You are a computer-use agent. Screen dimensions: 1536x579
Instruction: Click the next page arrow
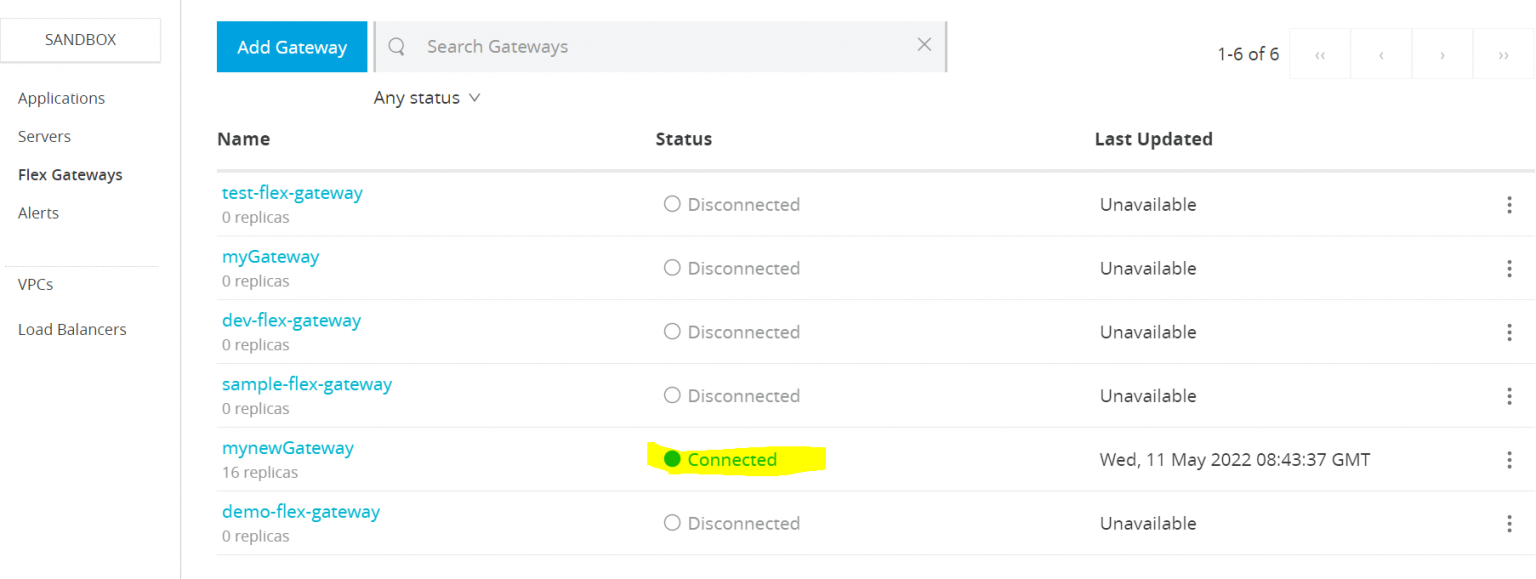pos(1442,54)
